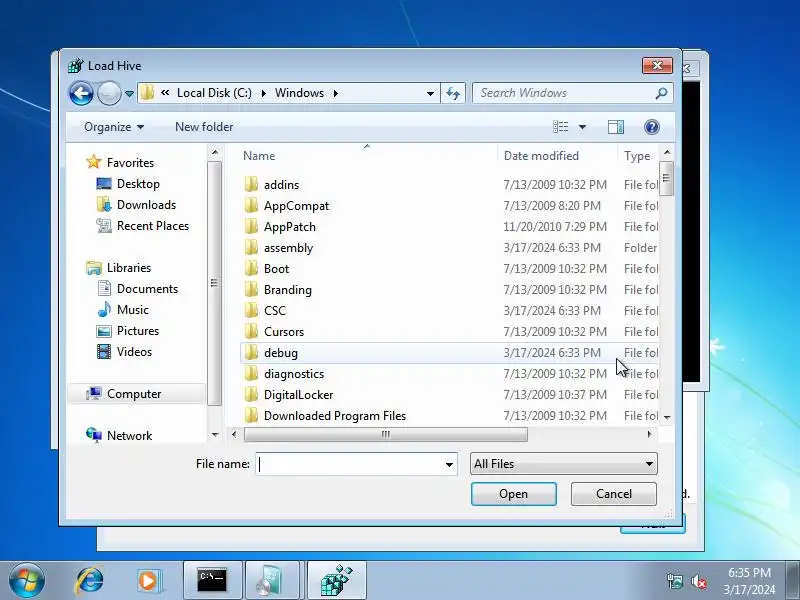Open the address bar previous locations dropdown
The height and width of the screenshot is (600, 800).
(430, 93)
